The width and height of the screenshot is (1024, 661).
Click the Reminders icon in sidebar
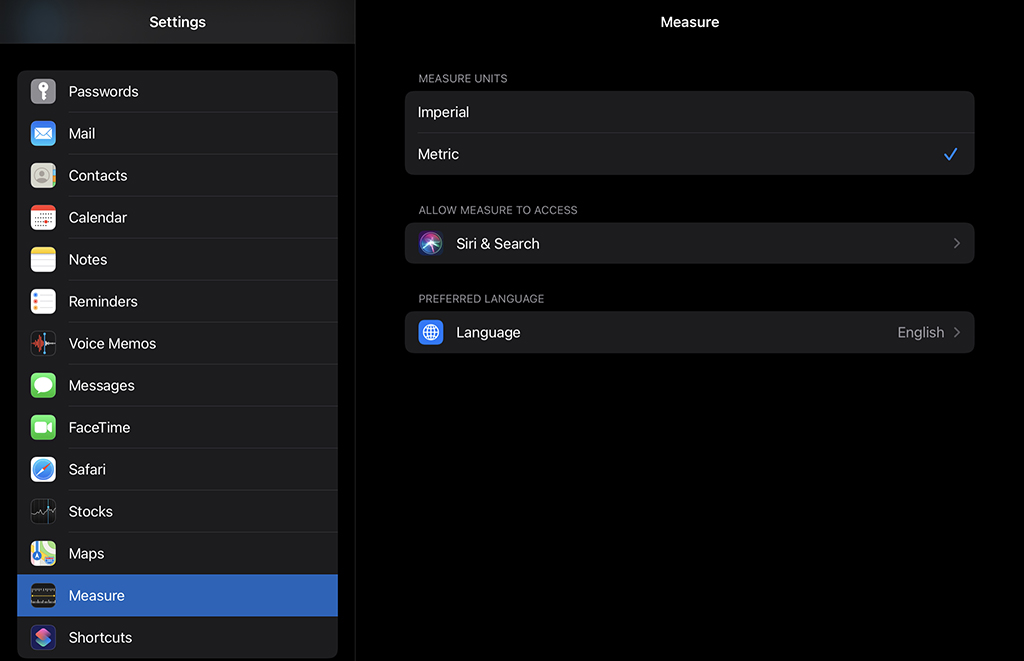43,301
